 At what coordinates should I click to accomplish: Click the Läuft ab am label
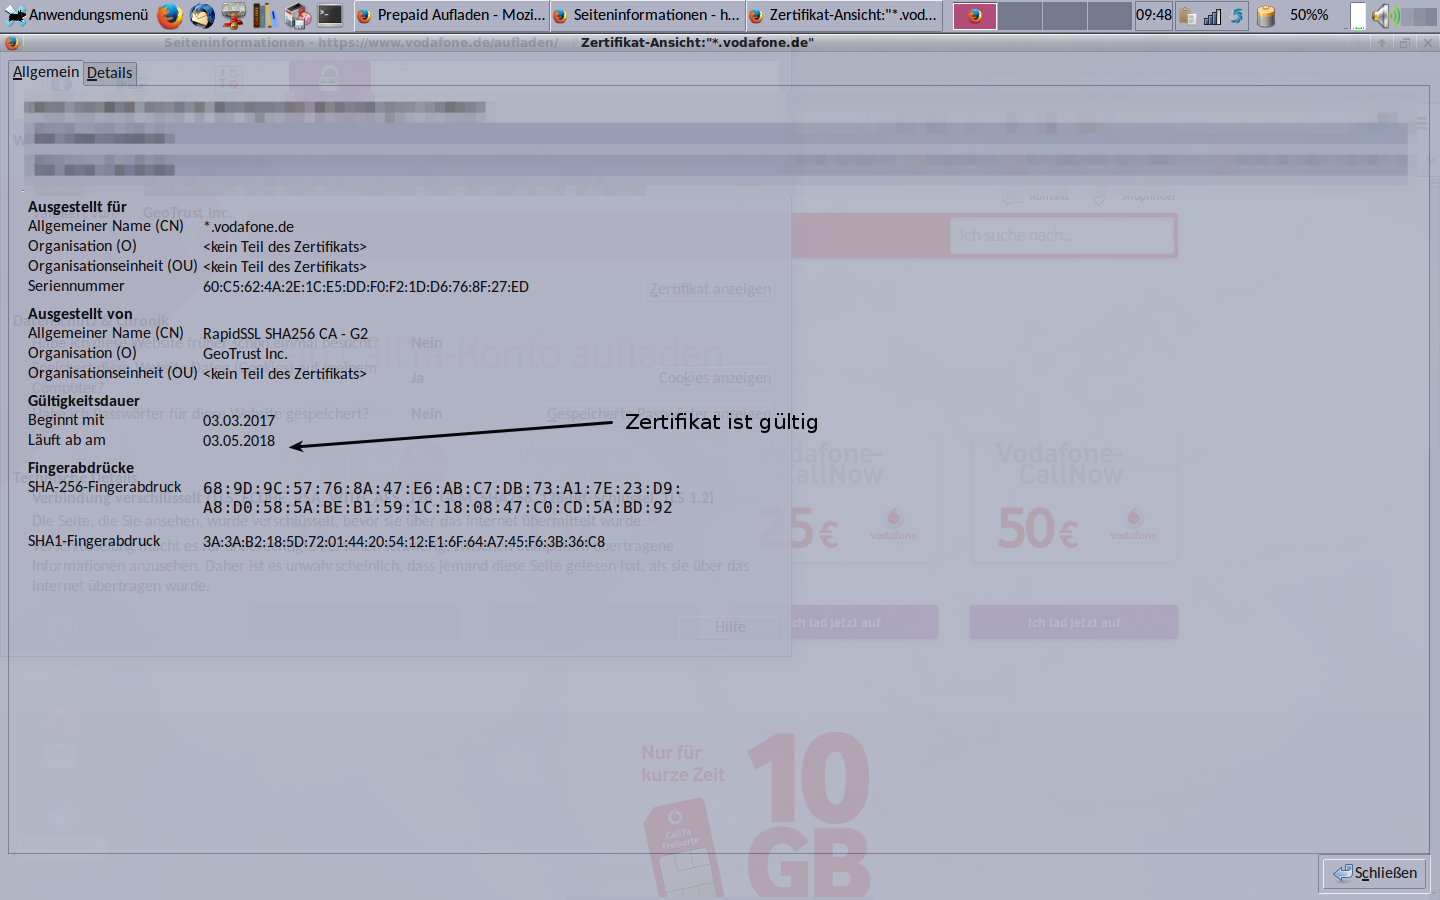pyautogui.click(x=67, y=440)
